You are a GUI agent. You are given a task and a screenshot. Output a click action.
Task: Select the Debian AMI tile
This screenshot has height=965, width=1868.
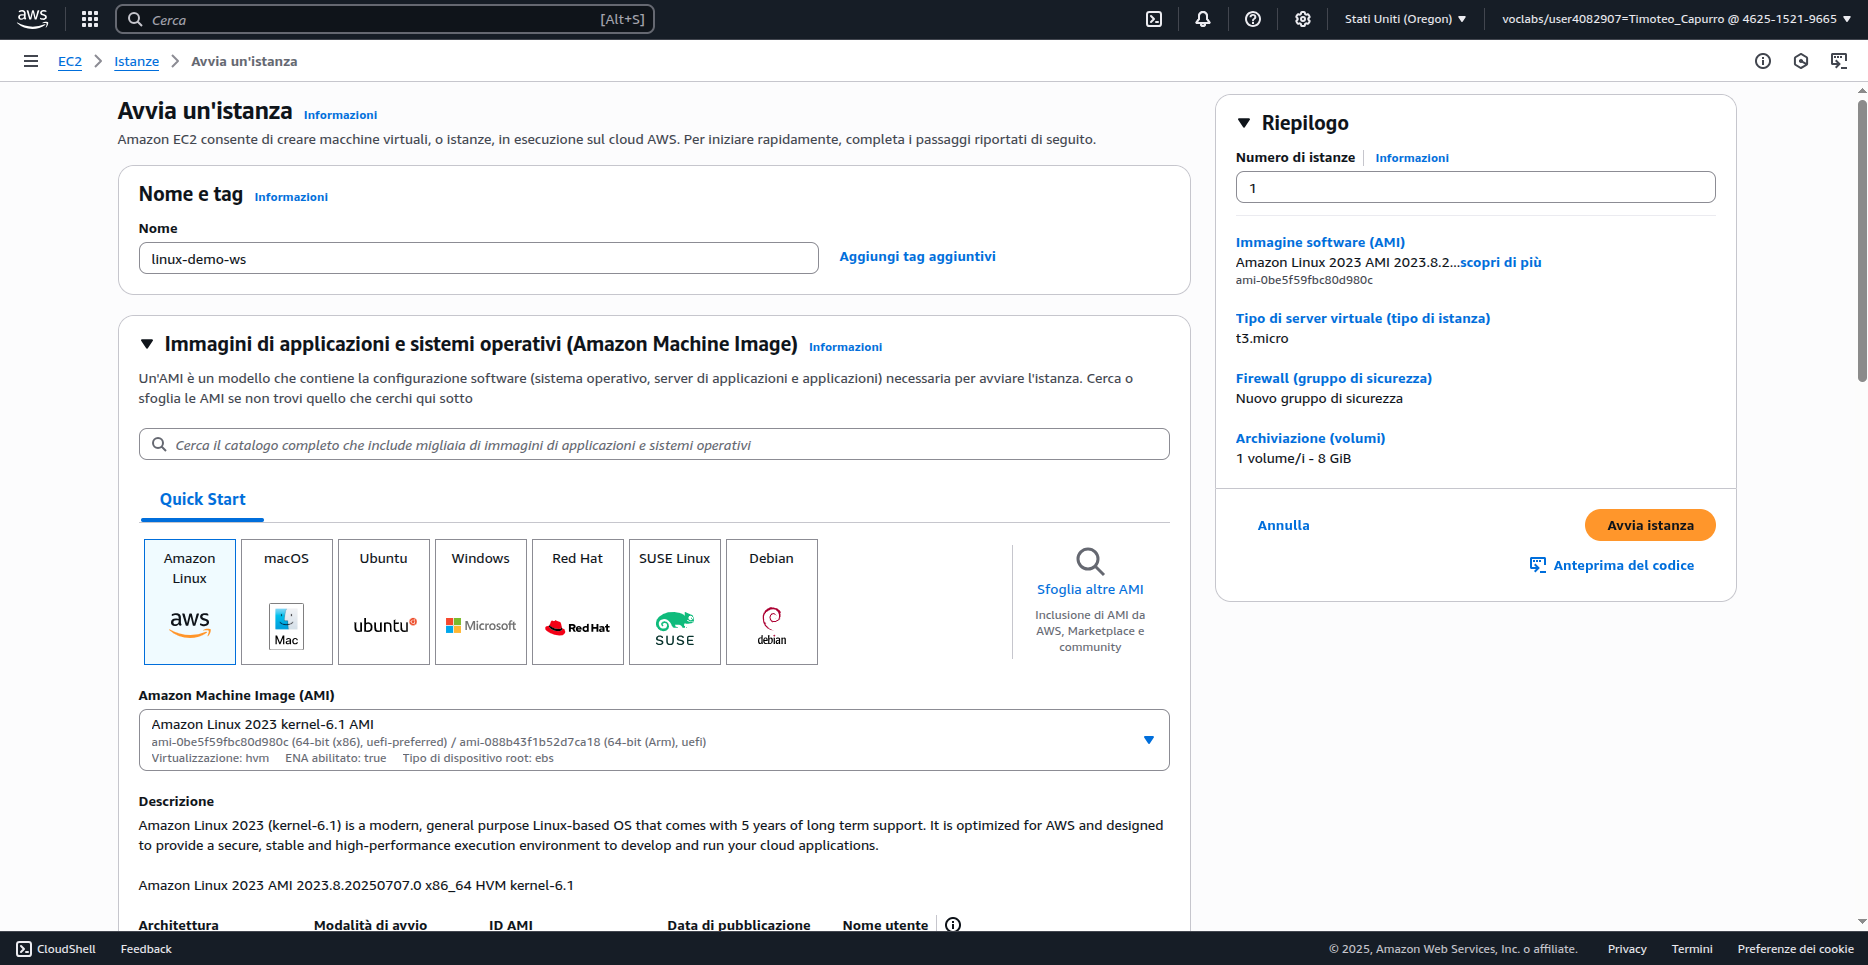coord(772,602)
